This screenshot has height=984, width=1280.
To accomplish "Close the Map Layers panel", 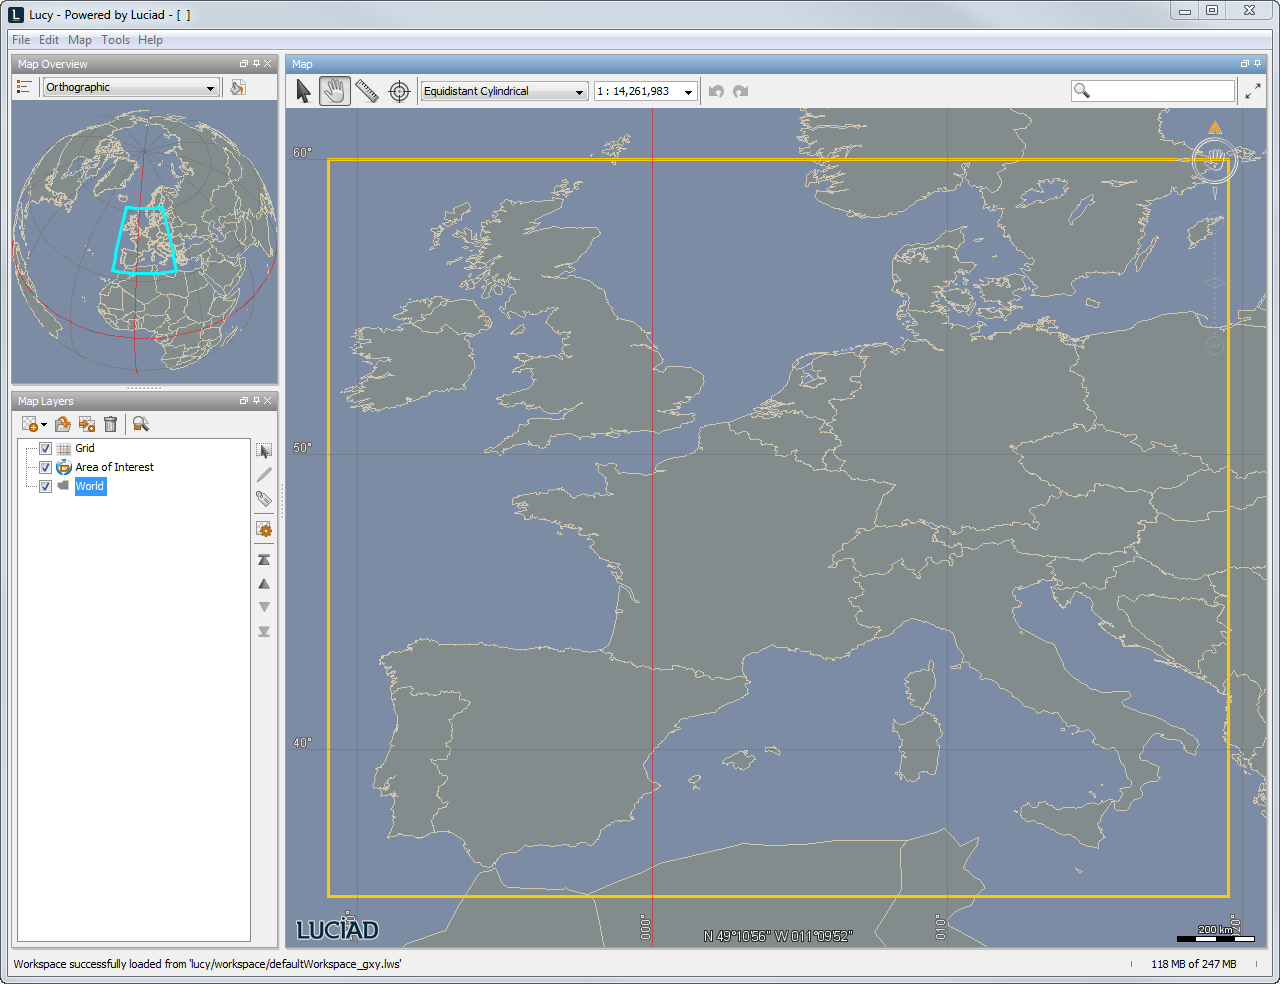I will (x=268, y=401).
